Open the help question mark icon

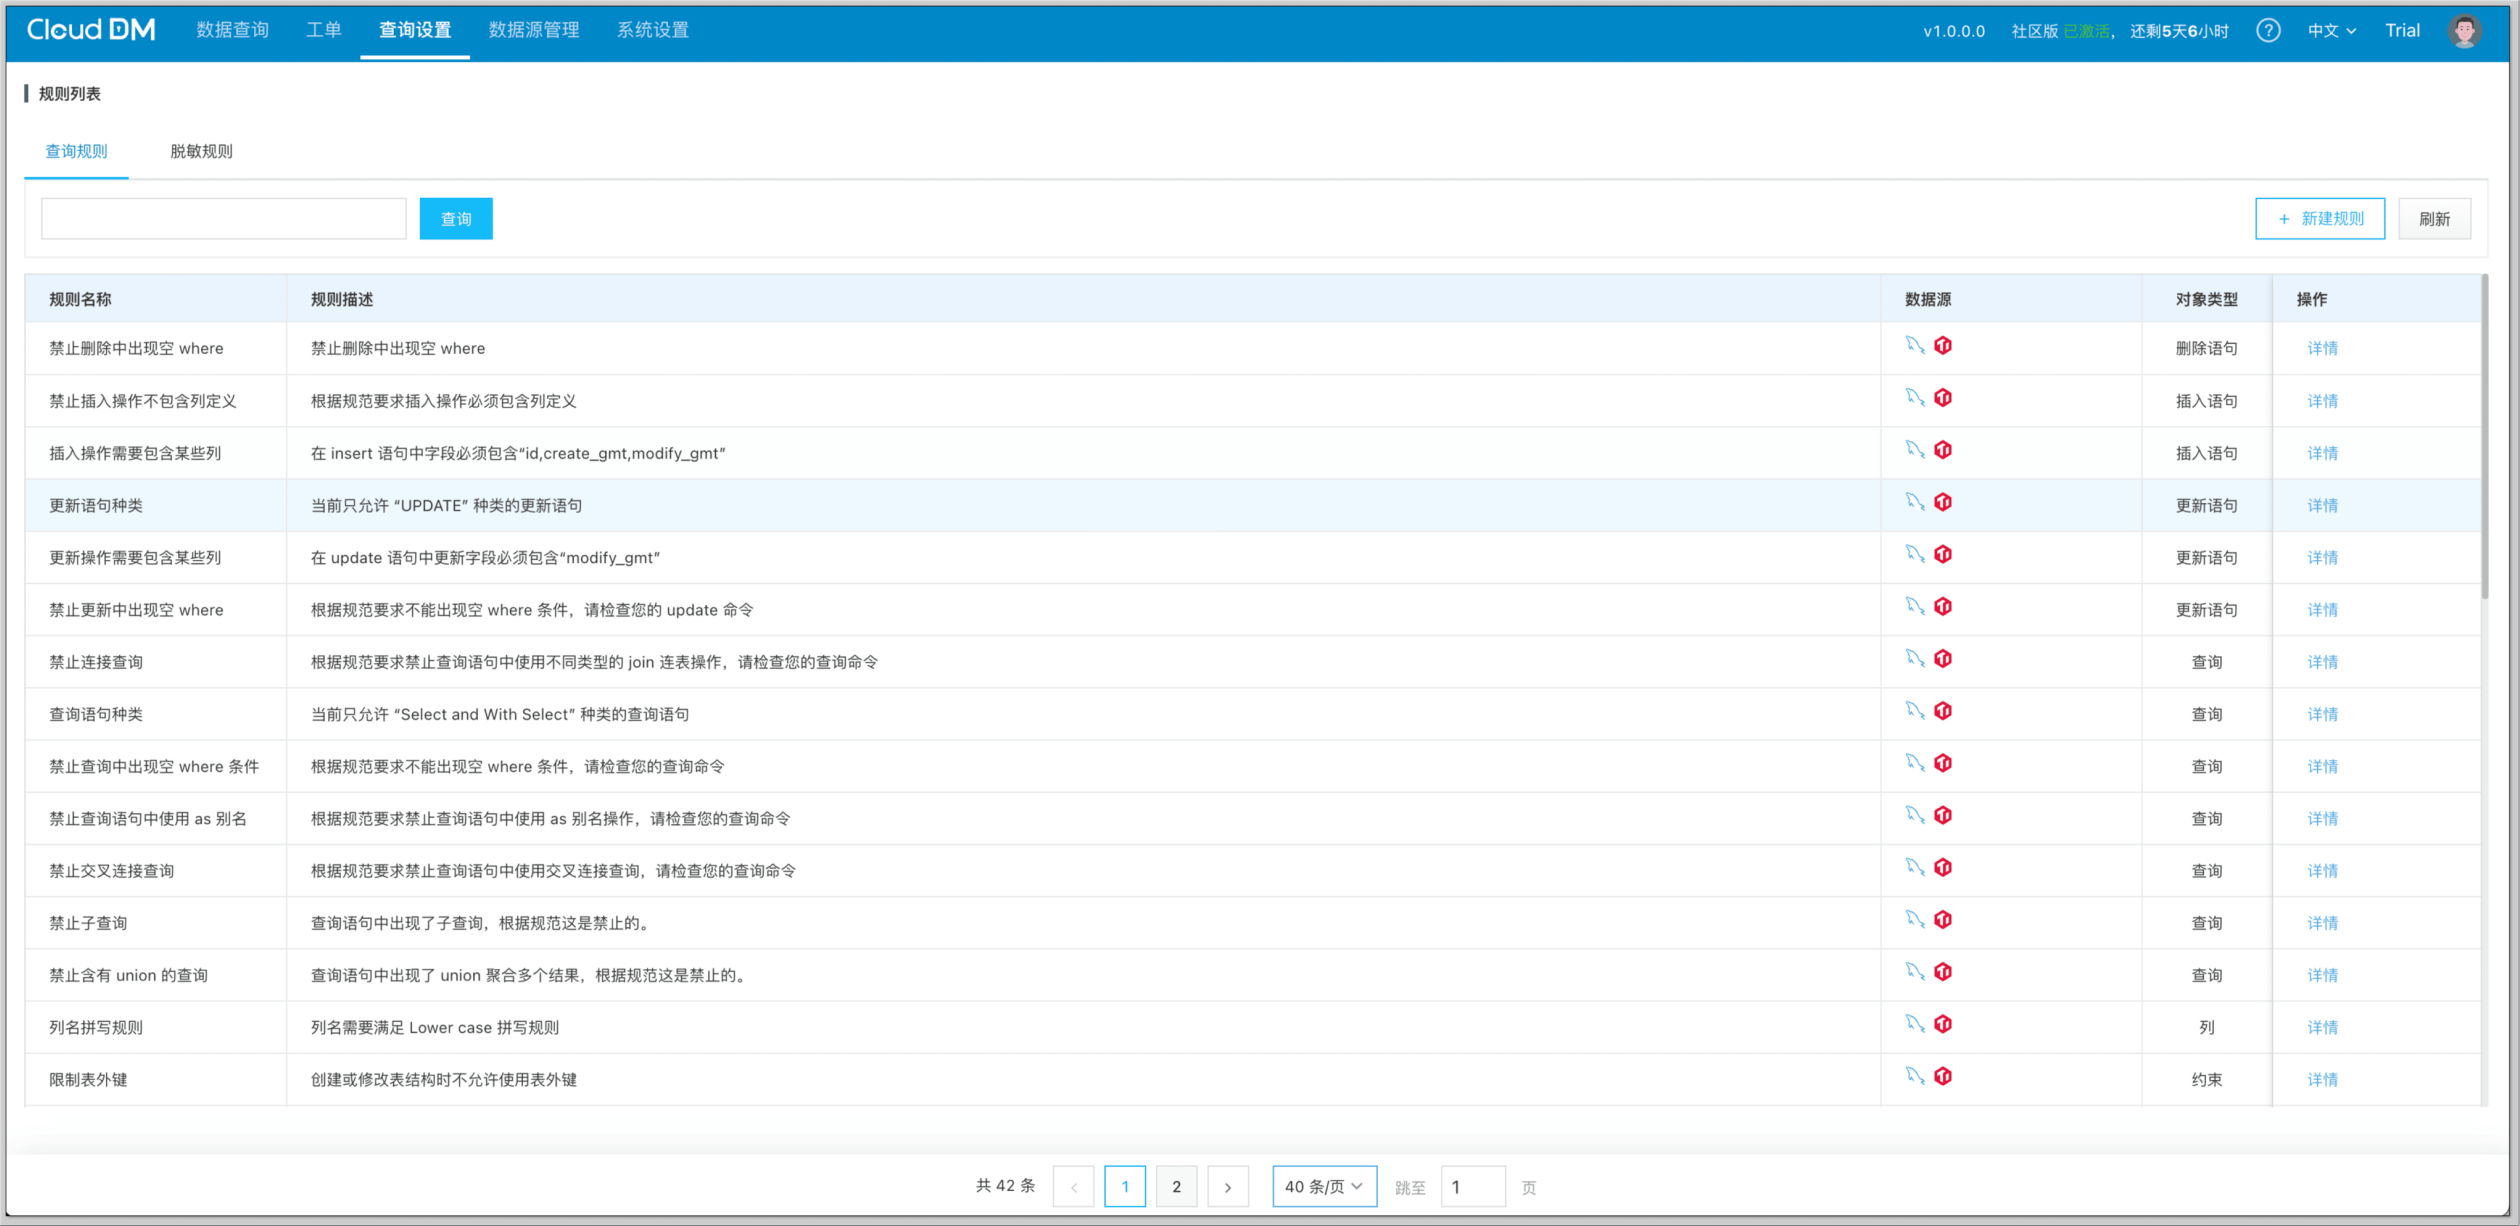tap(2268, 31)
